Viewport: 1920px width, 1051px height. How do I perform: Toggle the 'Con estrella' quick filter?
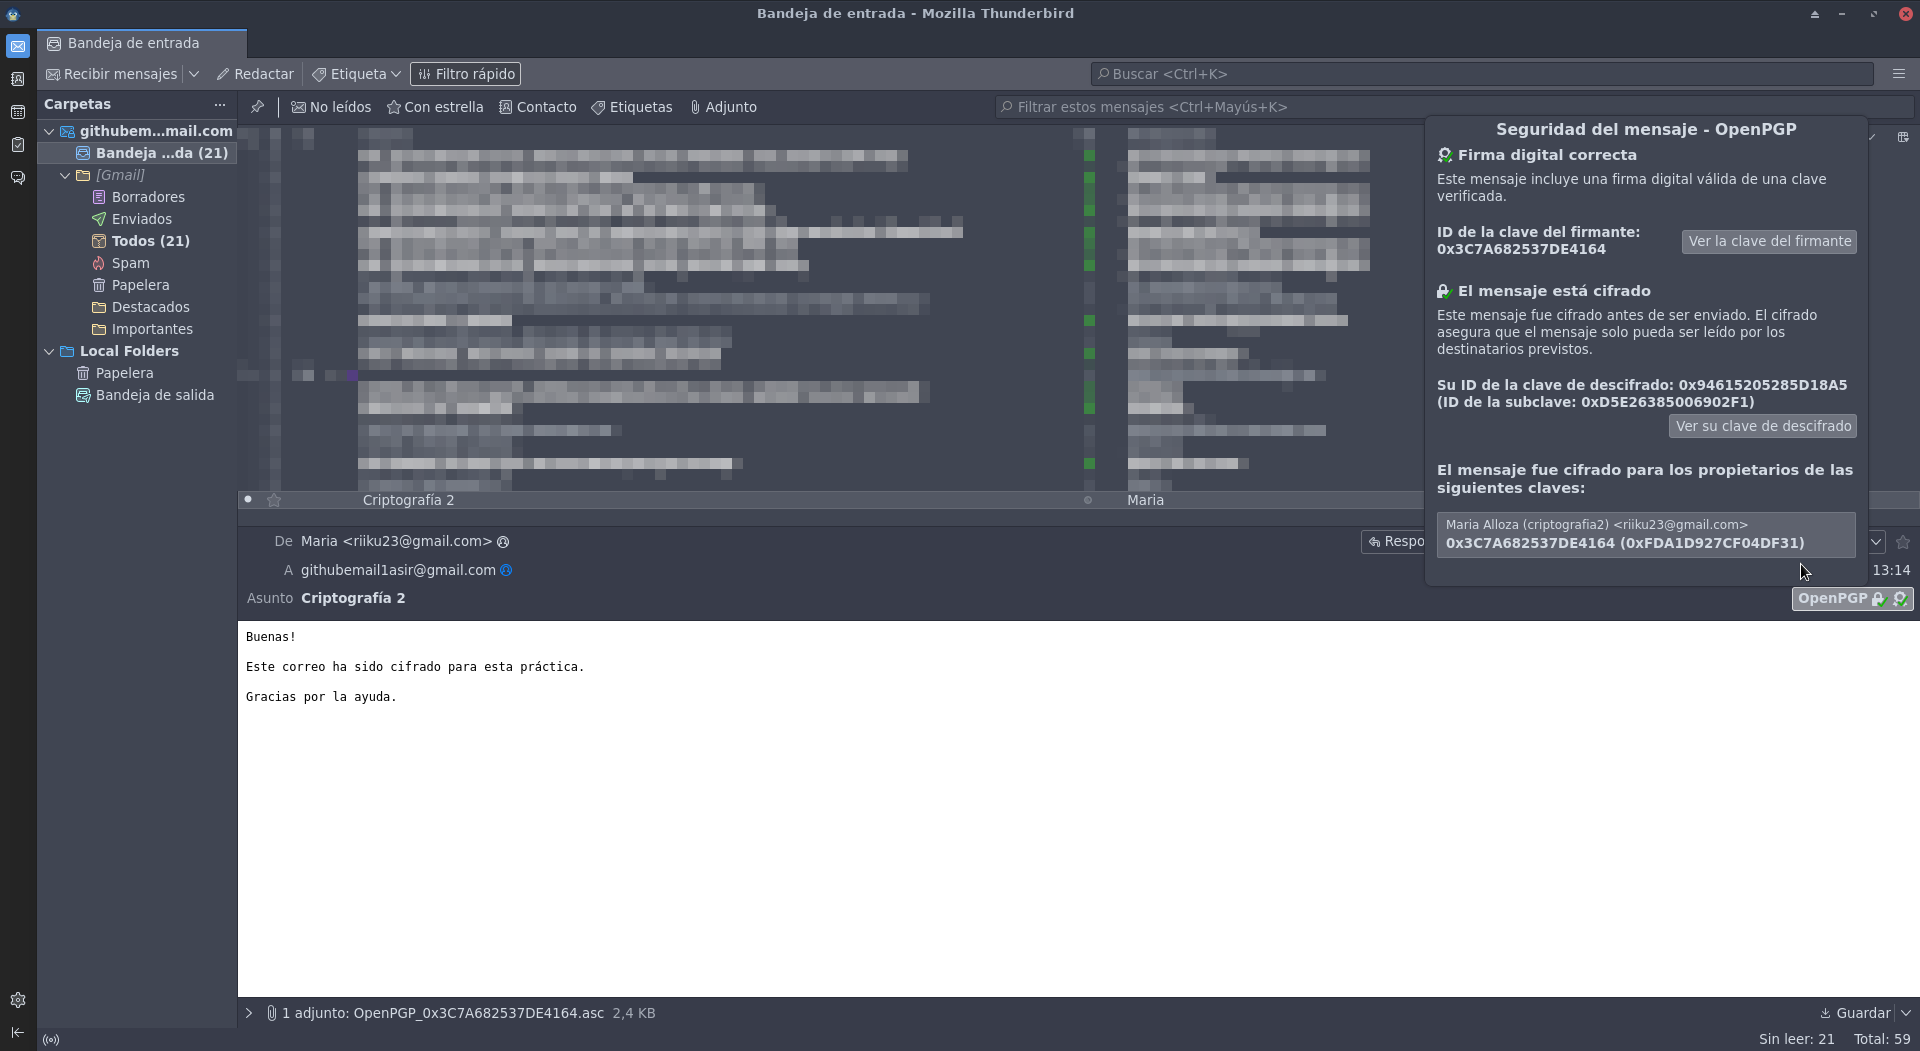click(435, 107)
